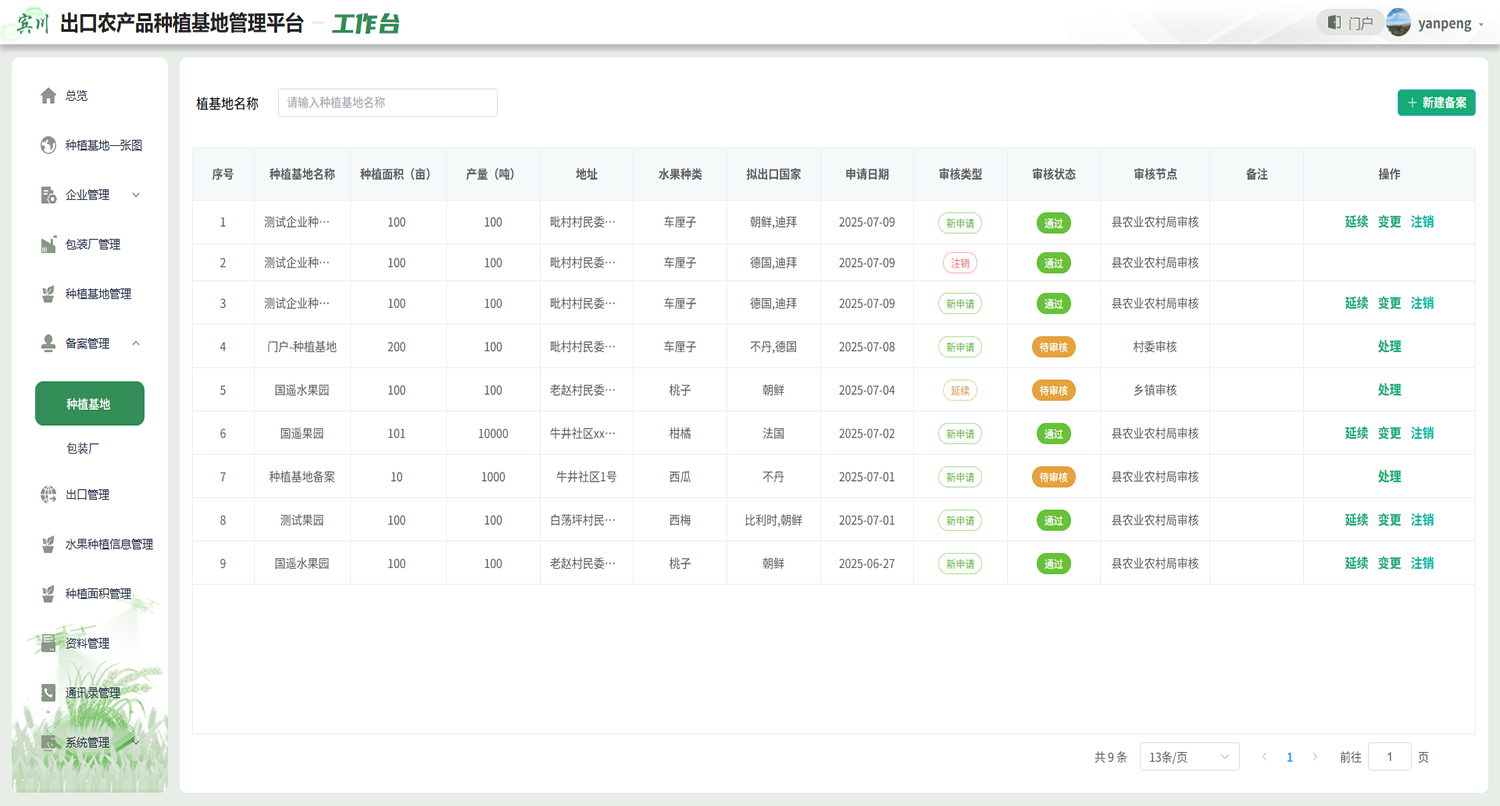Select the 水果种植信息管理 menu item

click(x=109, y=544)
